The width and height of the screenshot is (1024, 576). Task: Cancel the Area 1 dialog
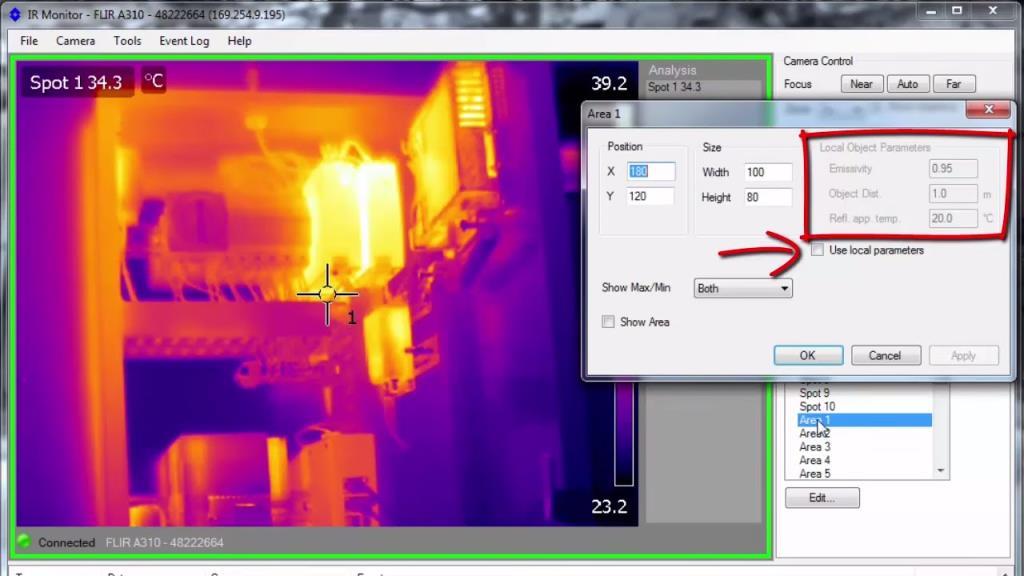pyautogui.click(x=884, y=355)
